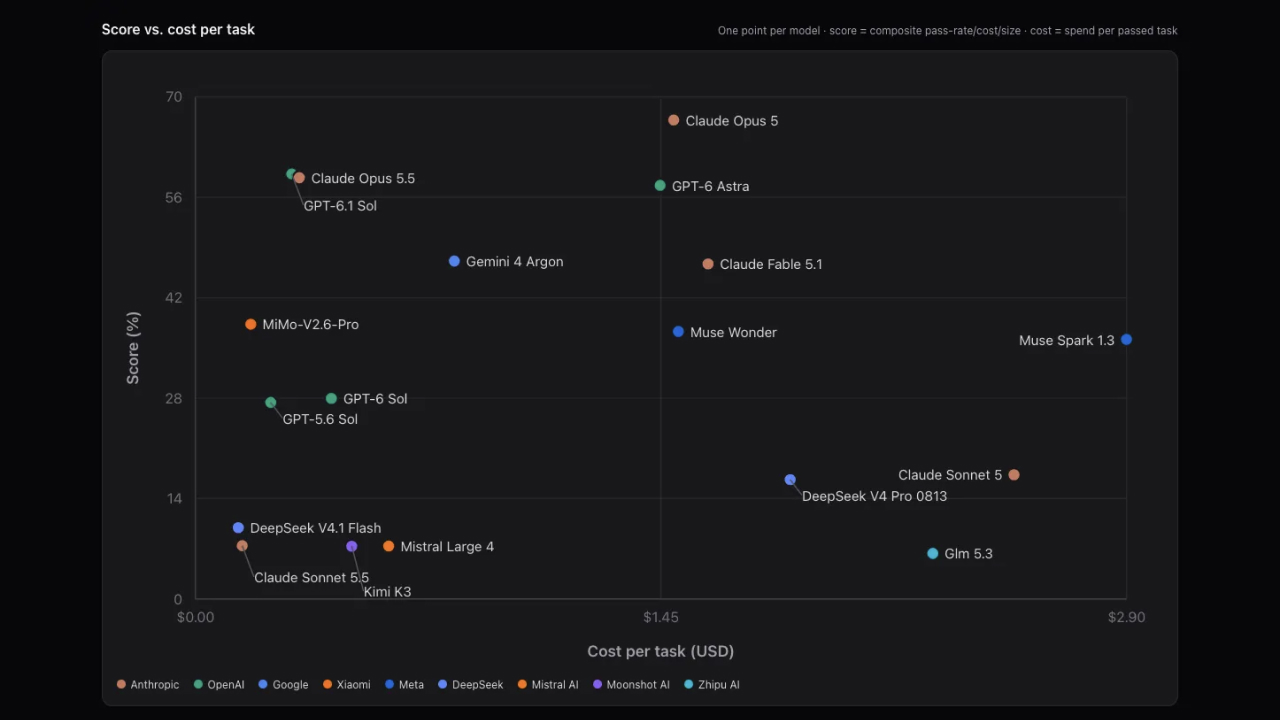Select the Moonshot AI legend entry
The height and width of the screenshot is (720, 1280).
point(631,685)
